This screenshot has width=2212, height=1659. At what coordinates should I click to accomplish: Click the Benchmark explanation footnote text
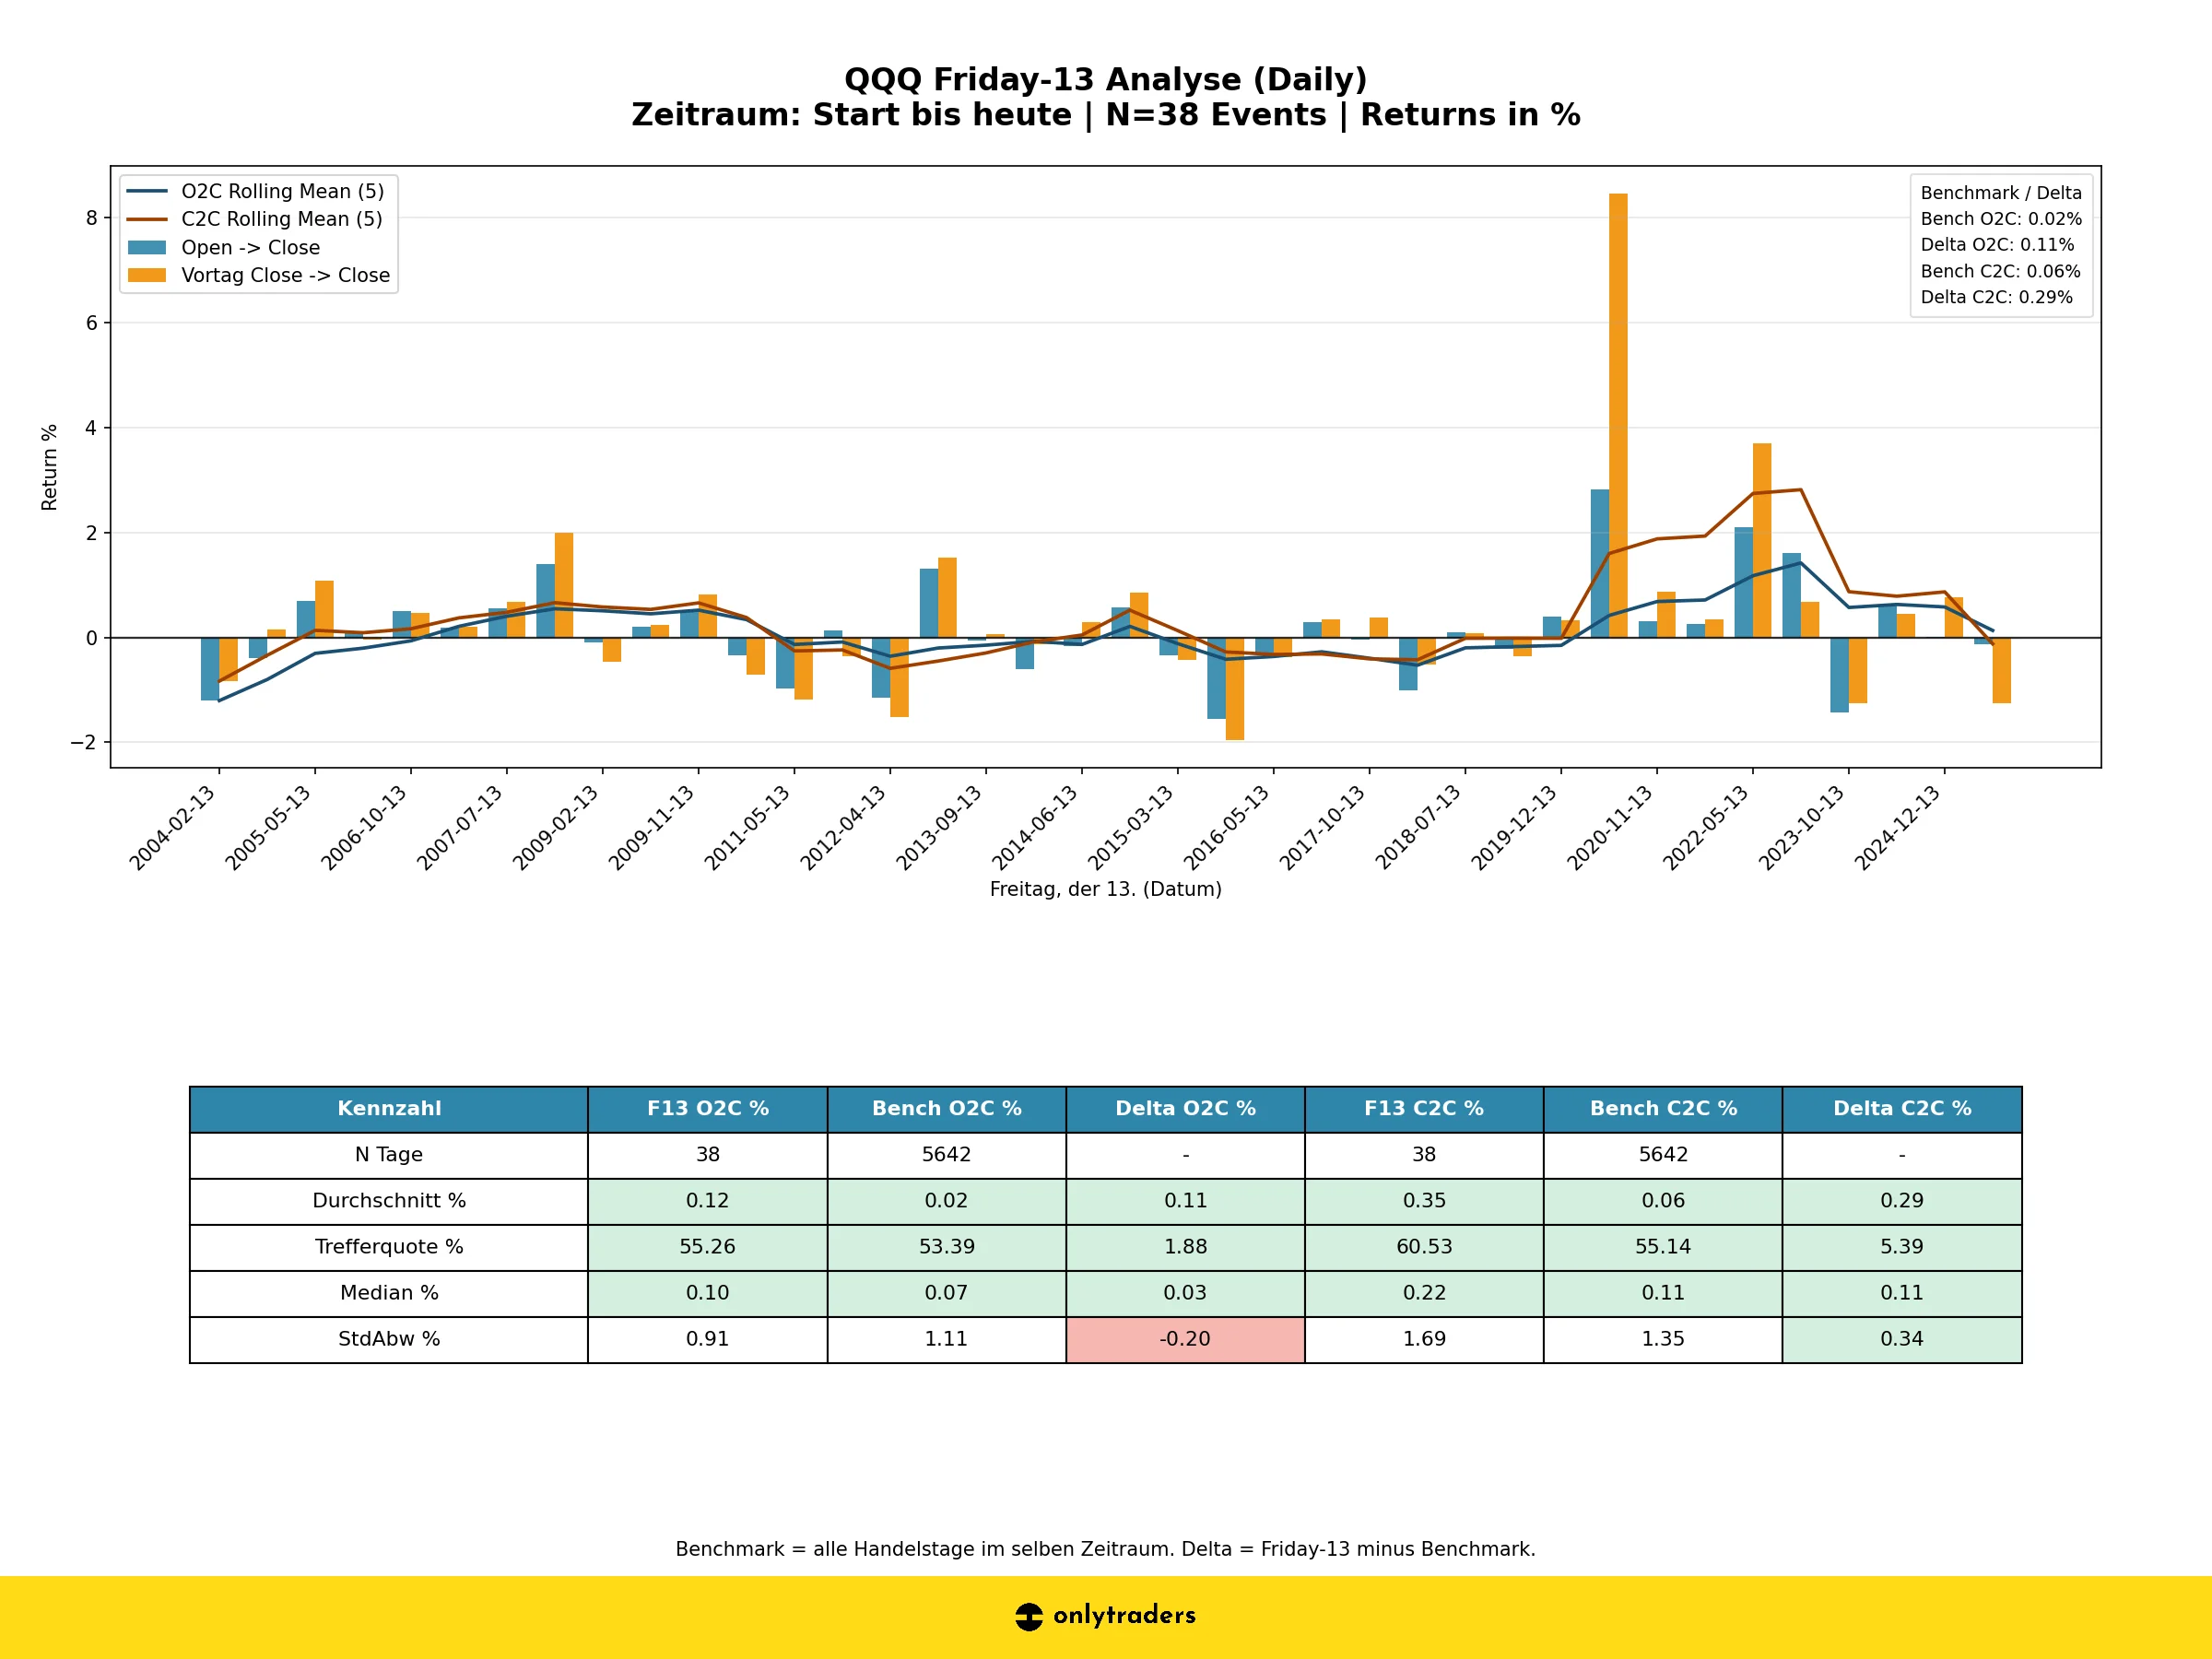(1106, 1549)
